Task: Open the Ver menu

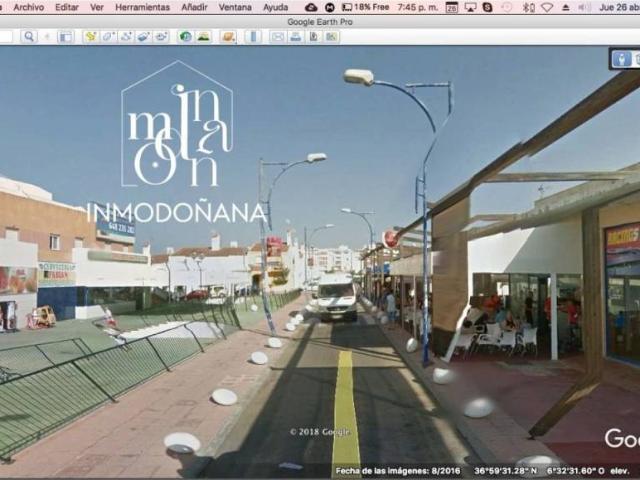Action: point(97,7)
